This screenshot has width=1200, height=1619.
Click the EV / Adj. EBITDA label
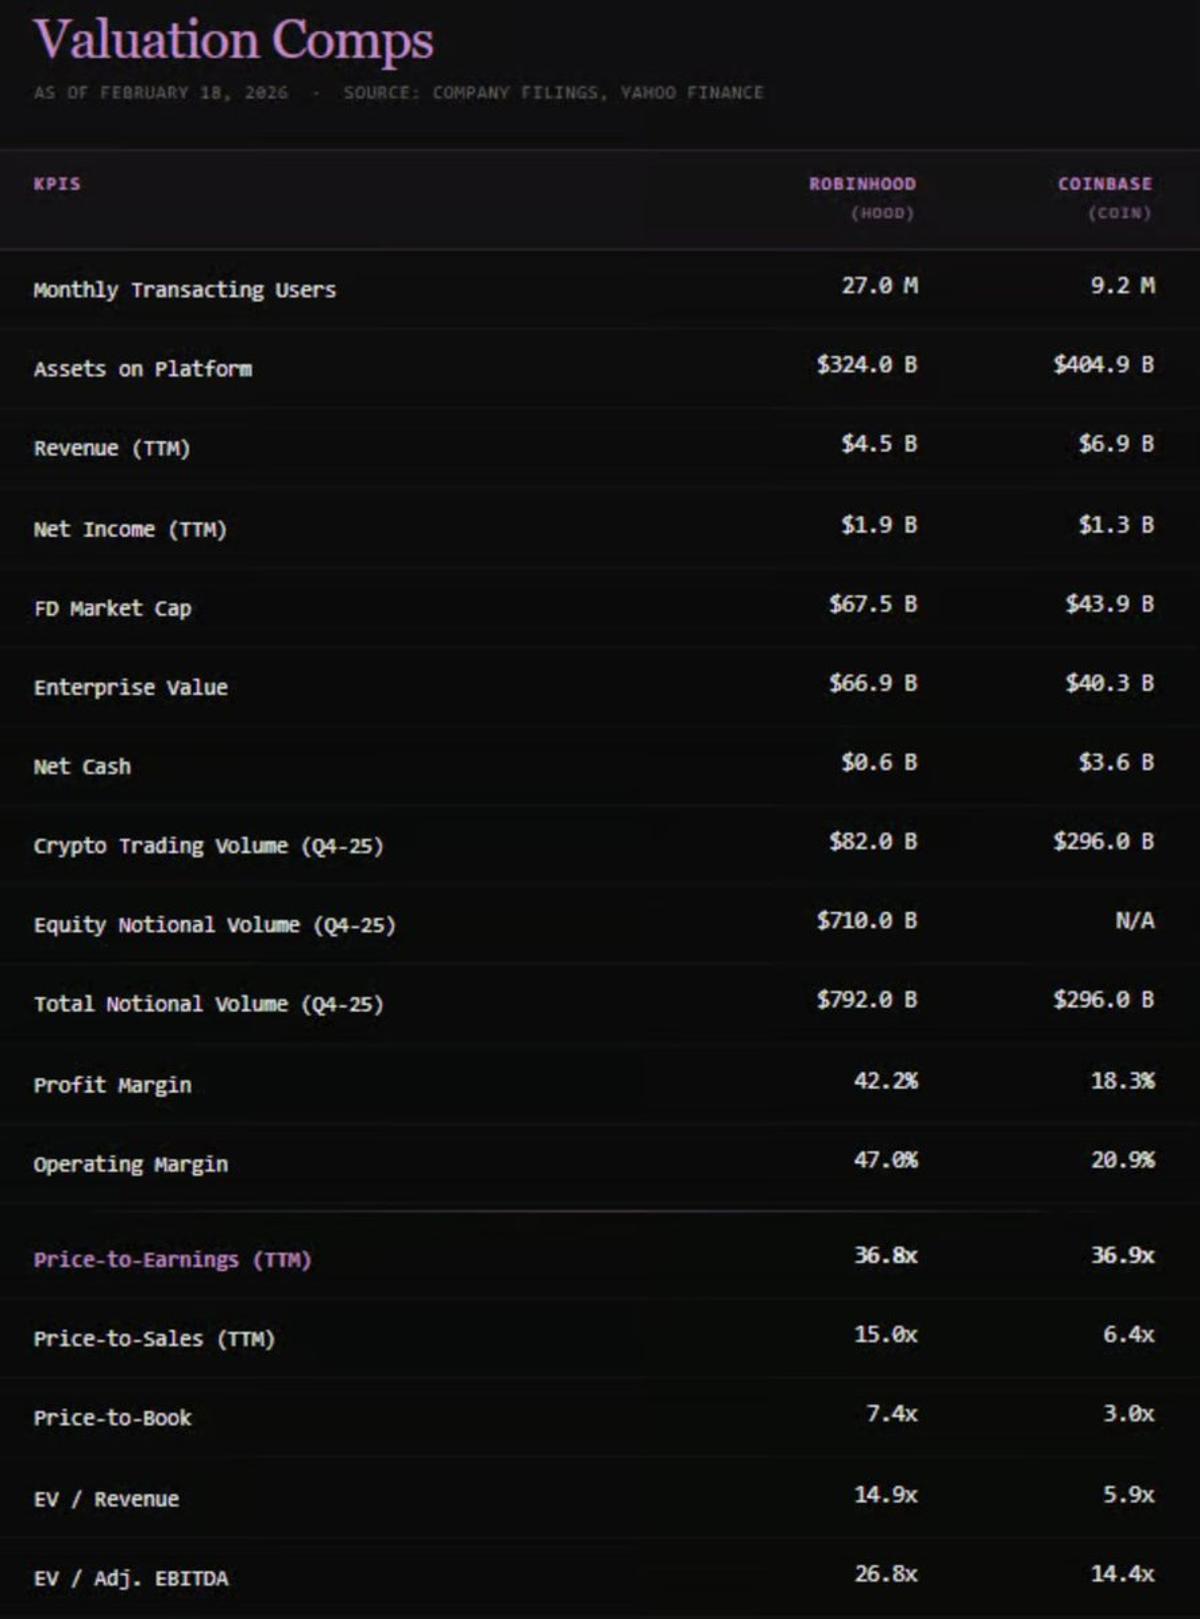point(131,1579)
